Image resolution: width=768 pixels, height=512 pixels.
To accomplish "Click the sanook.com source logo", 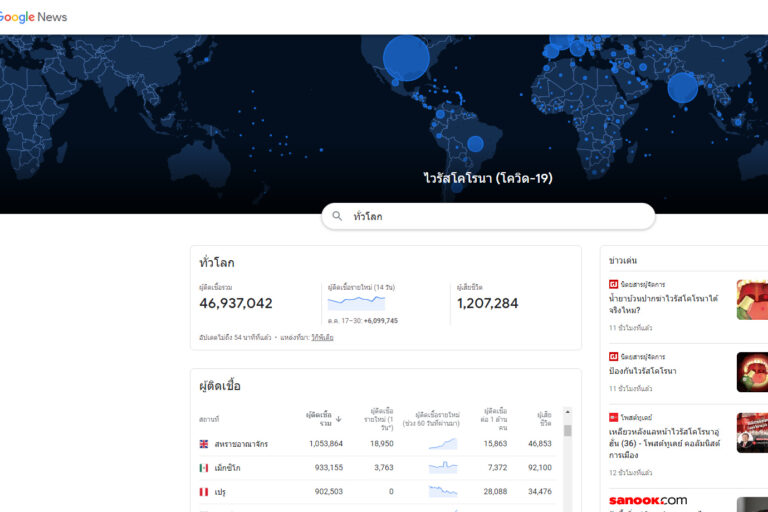I will (x=647, y=500).
